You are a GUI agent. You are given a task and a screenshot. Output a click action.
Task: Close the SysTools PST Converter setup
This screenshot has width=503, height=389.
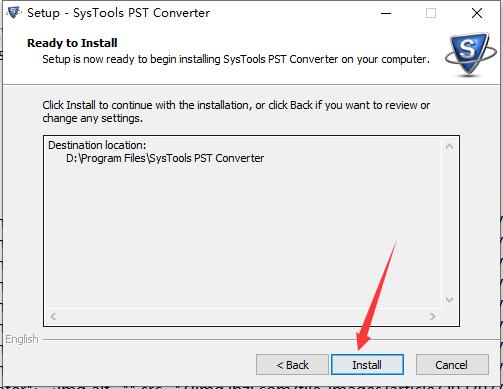(x=477, y=13)
